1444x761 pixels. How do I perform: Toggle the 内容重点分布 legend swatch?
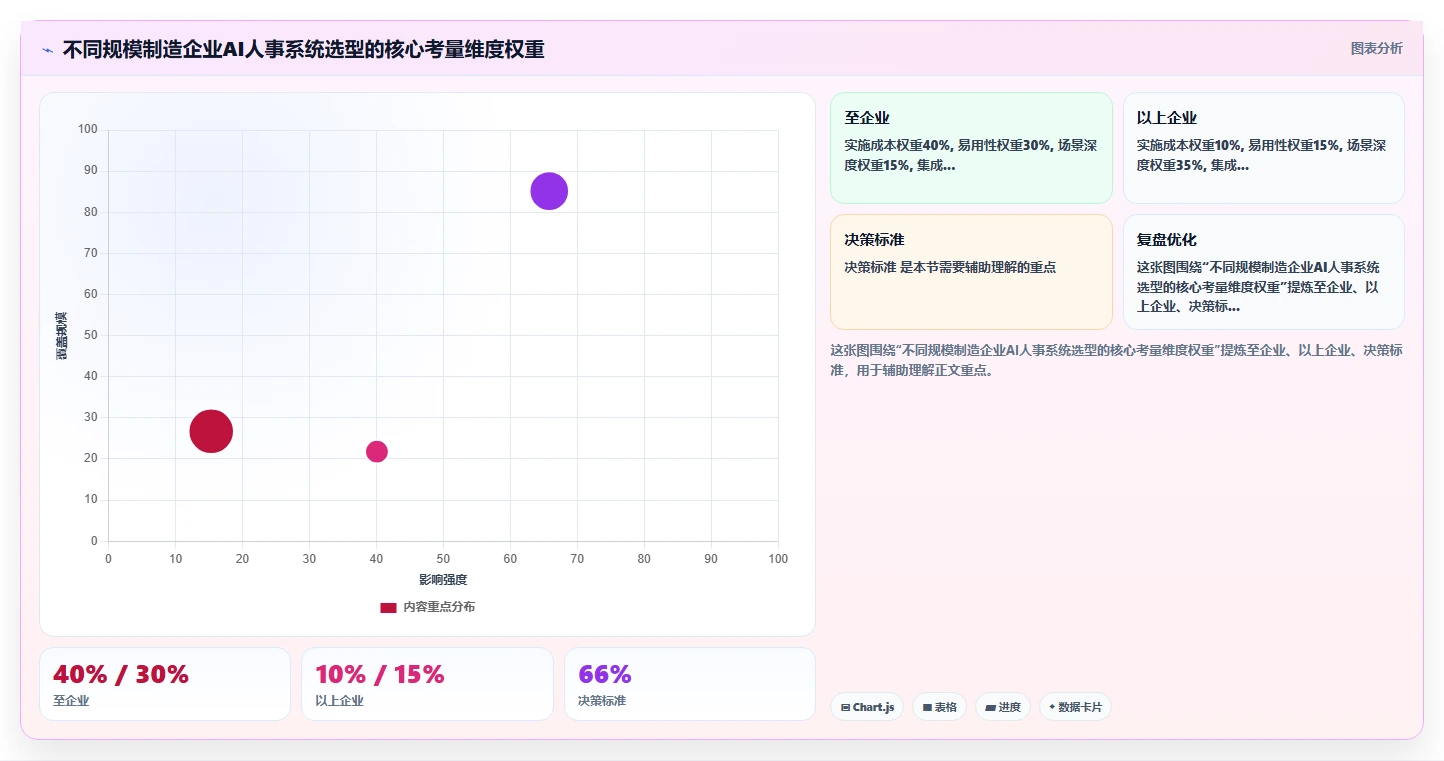click(x=388, y=607)
